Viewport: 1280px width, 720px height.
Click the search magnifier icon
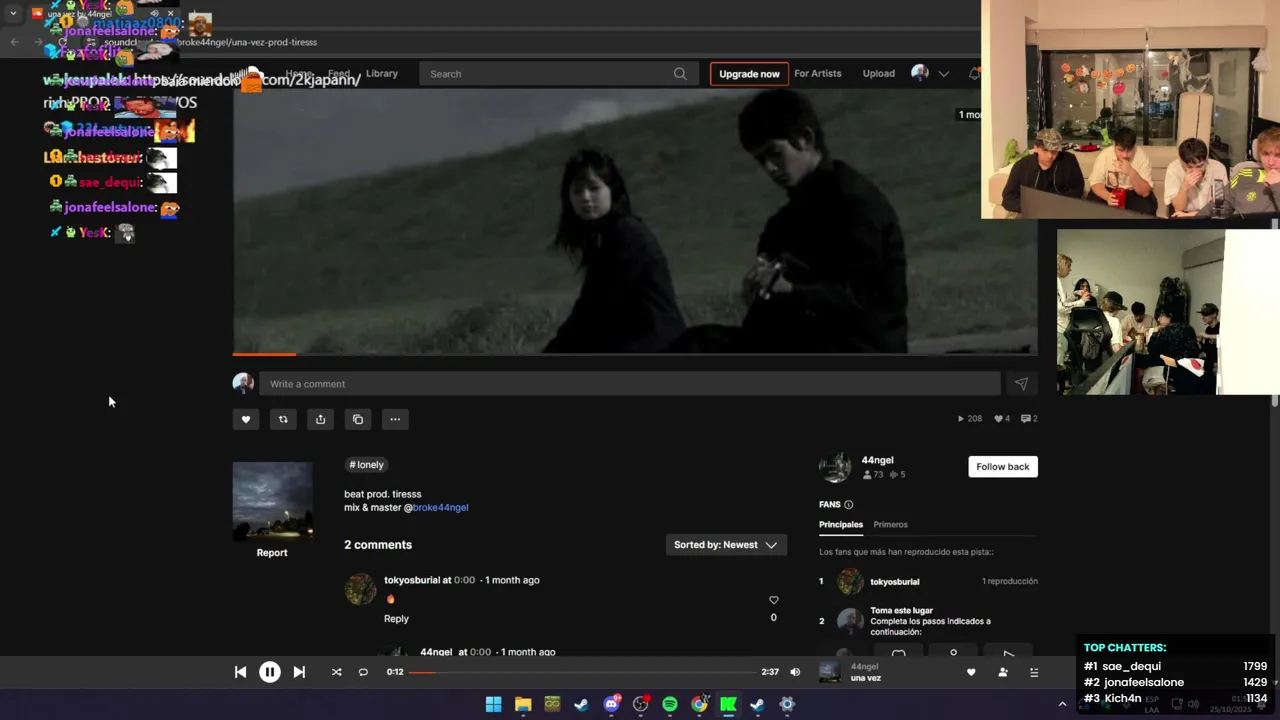pos(680,74)
